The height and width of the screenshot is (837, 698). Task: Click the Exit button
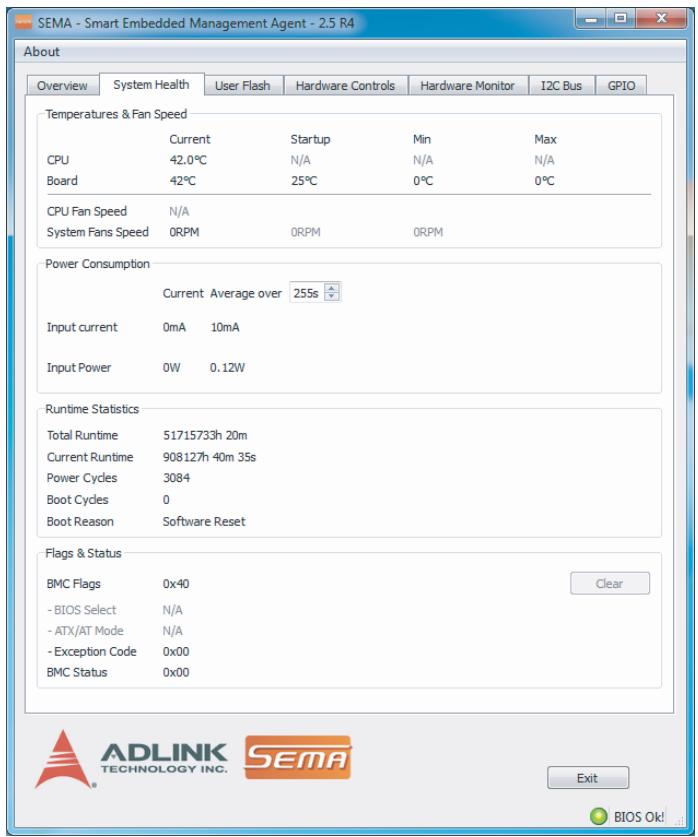coord(588,778)
